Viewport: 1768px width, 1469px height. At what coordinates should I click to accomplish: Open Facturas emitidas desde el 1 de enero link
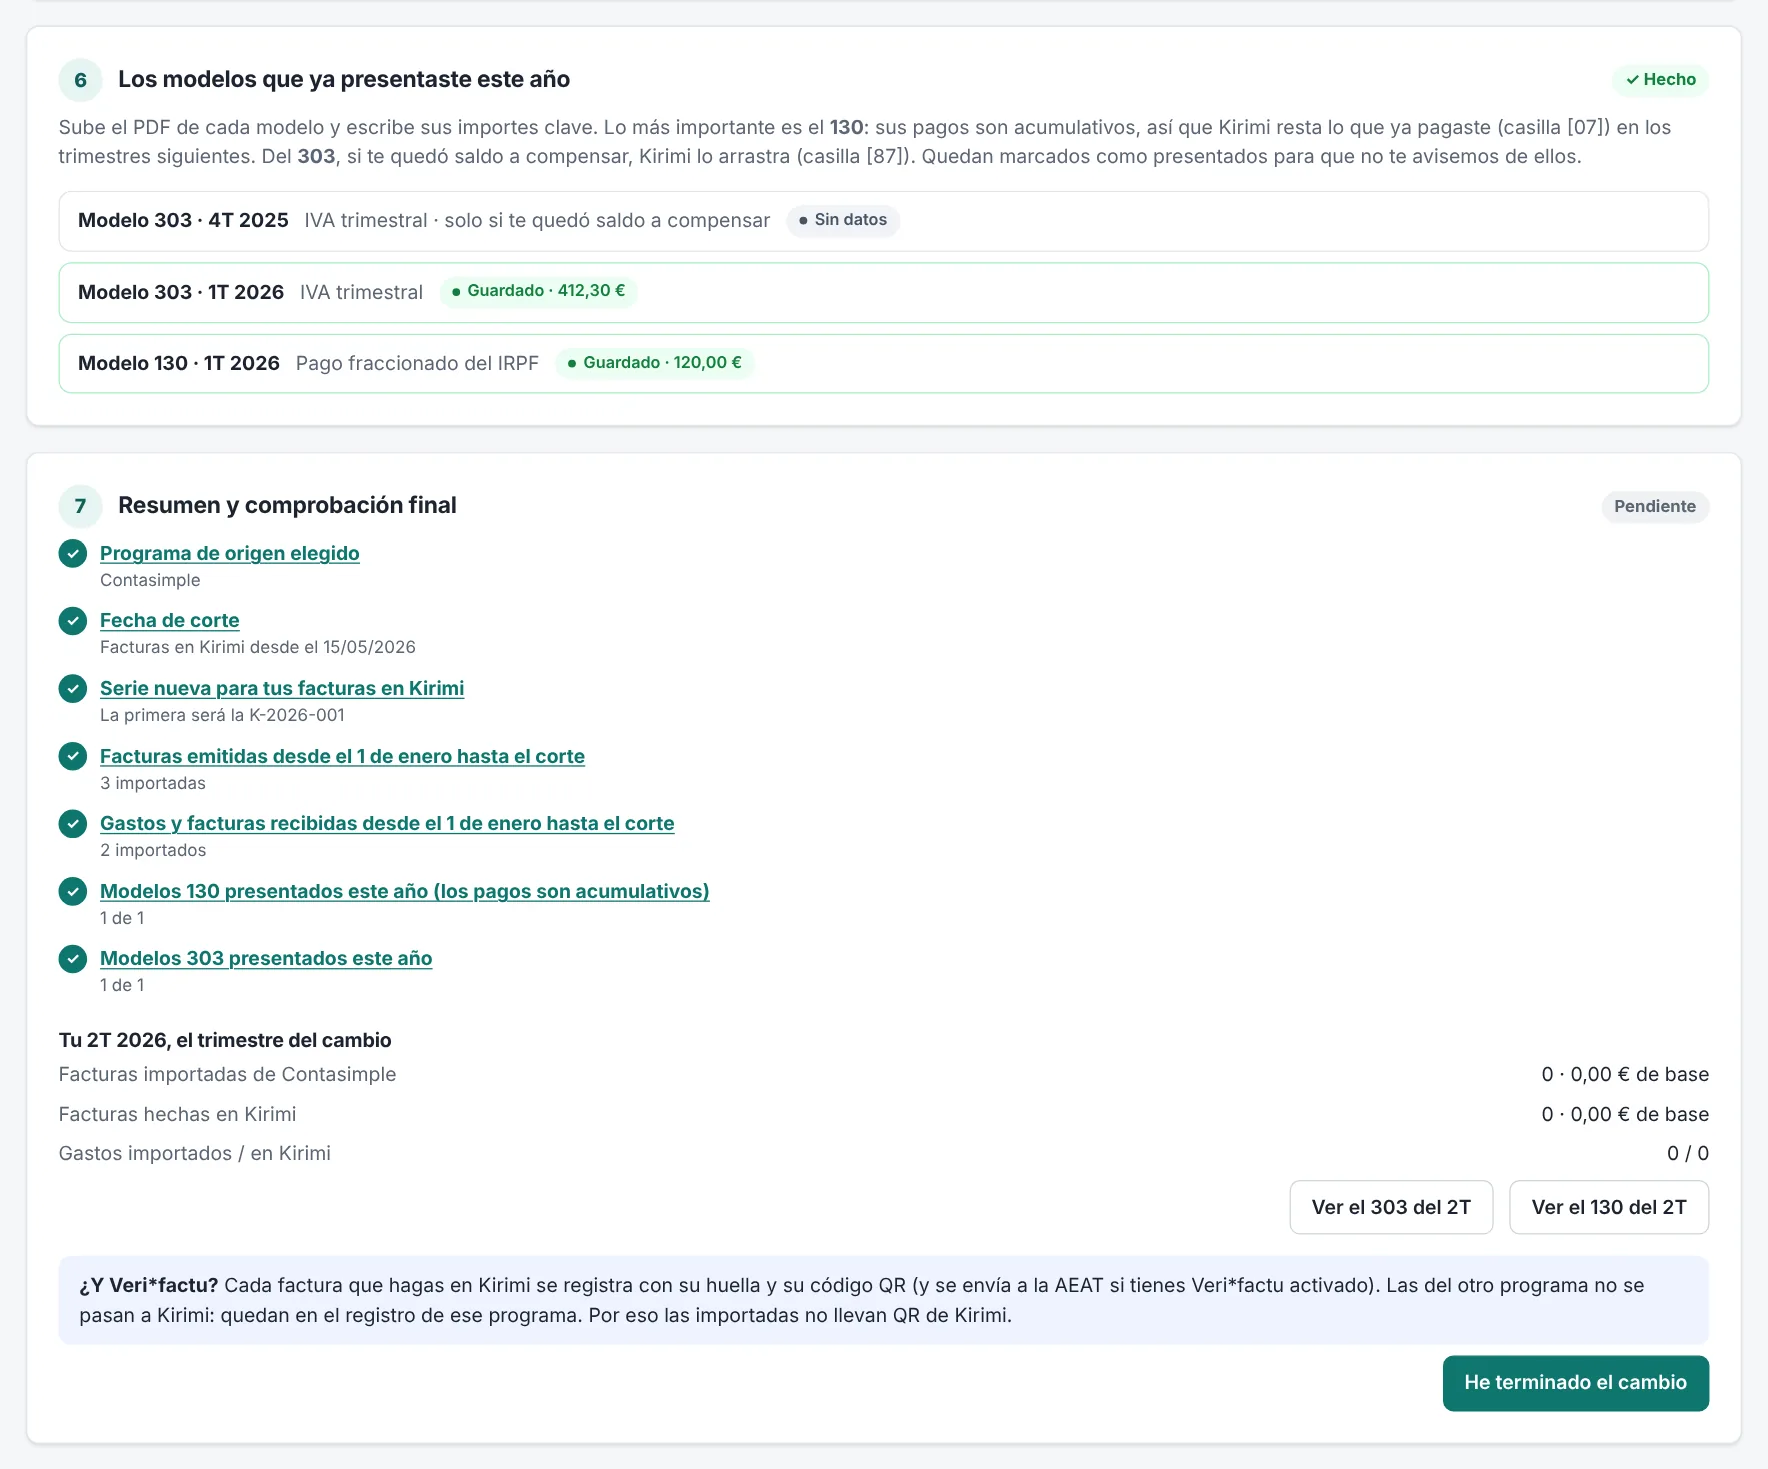(342, 756)
